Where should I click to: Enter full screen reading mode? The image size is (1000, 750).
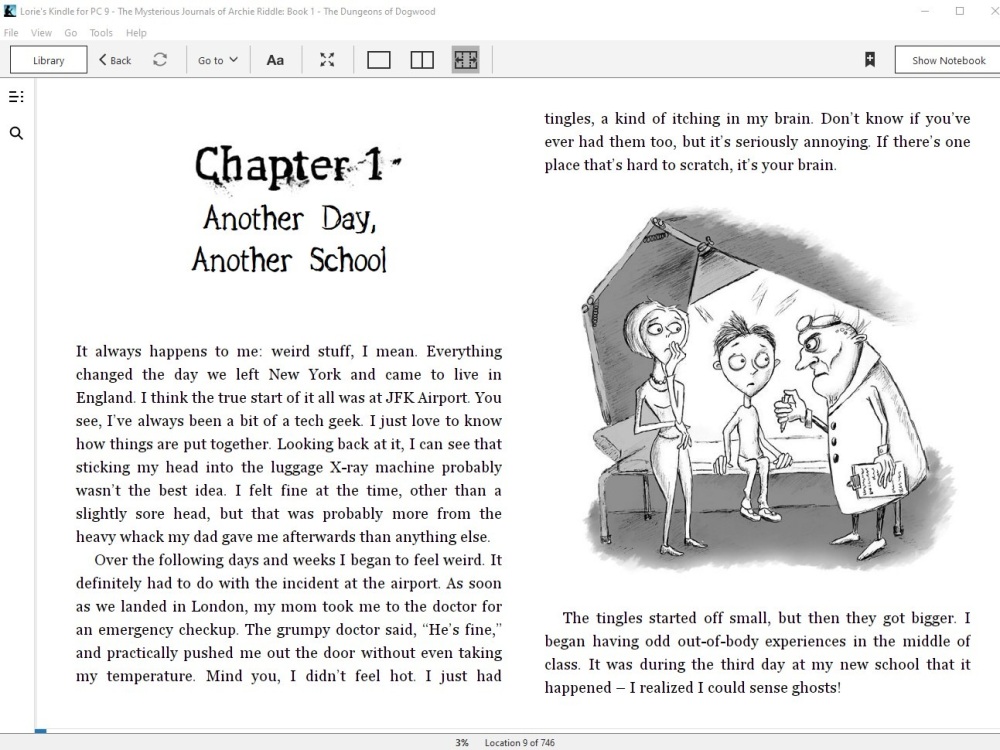tap(327, 60)
